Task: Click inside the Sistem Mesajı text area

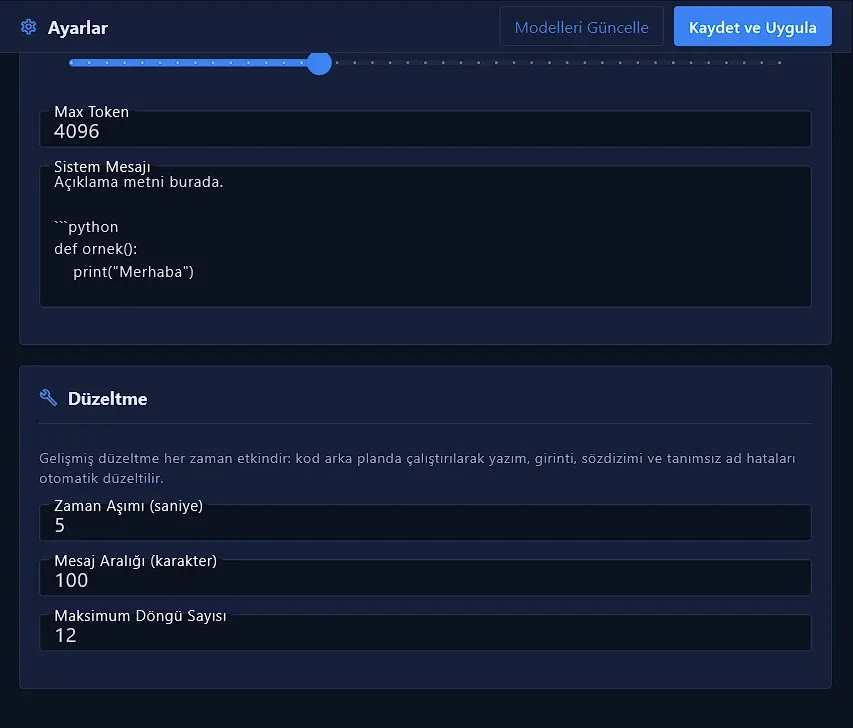Action: 425,236
